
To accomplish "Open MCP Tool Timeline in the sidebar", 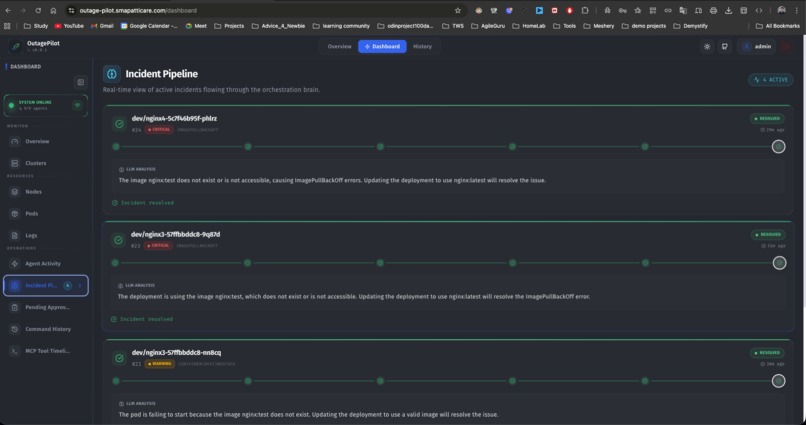I will click(x=45, y=351).
